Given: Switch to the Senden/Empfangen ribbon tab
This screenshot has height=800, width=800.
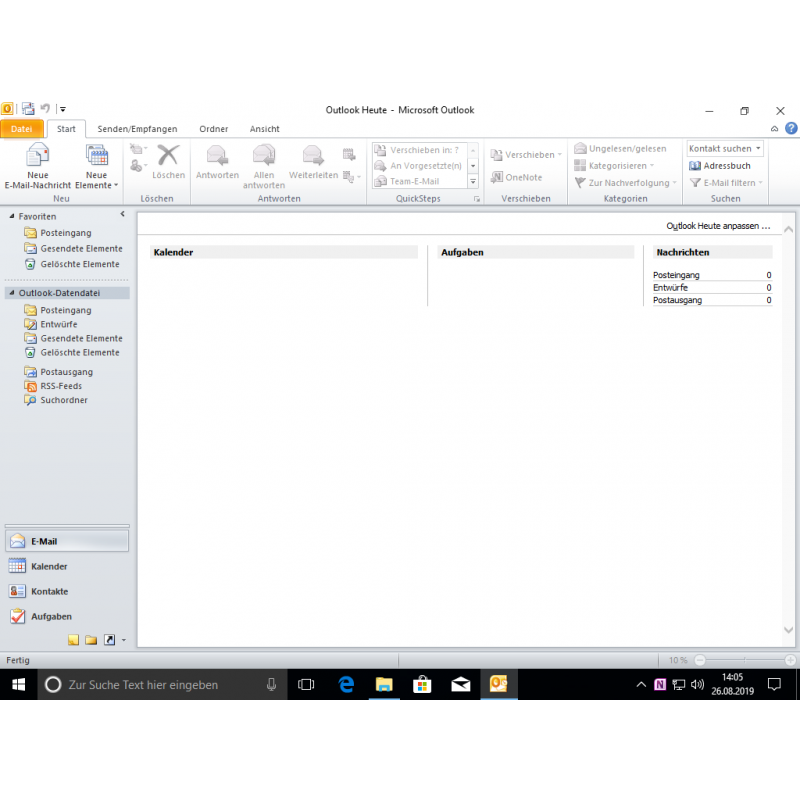Looking at the screenshot, I should click(137, 129).
